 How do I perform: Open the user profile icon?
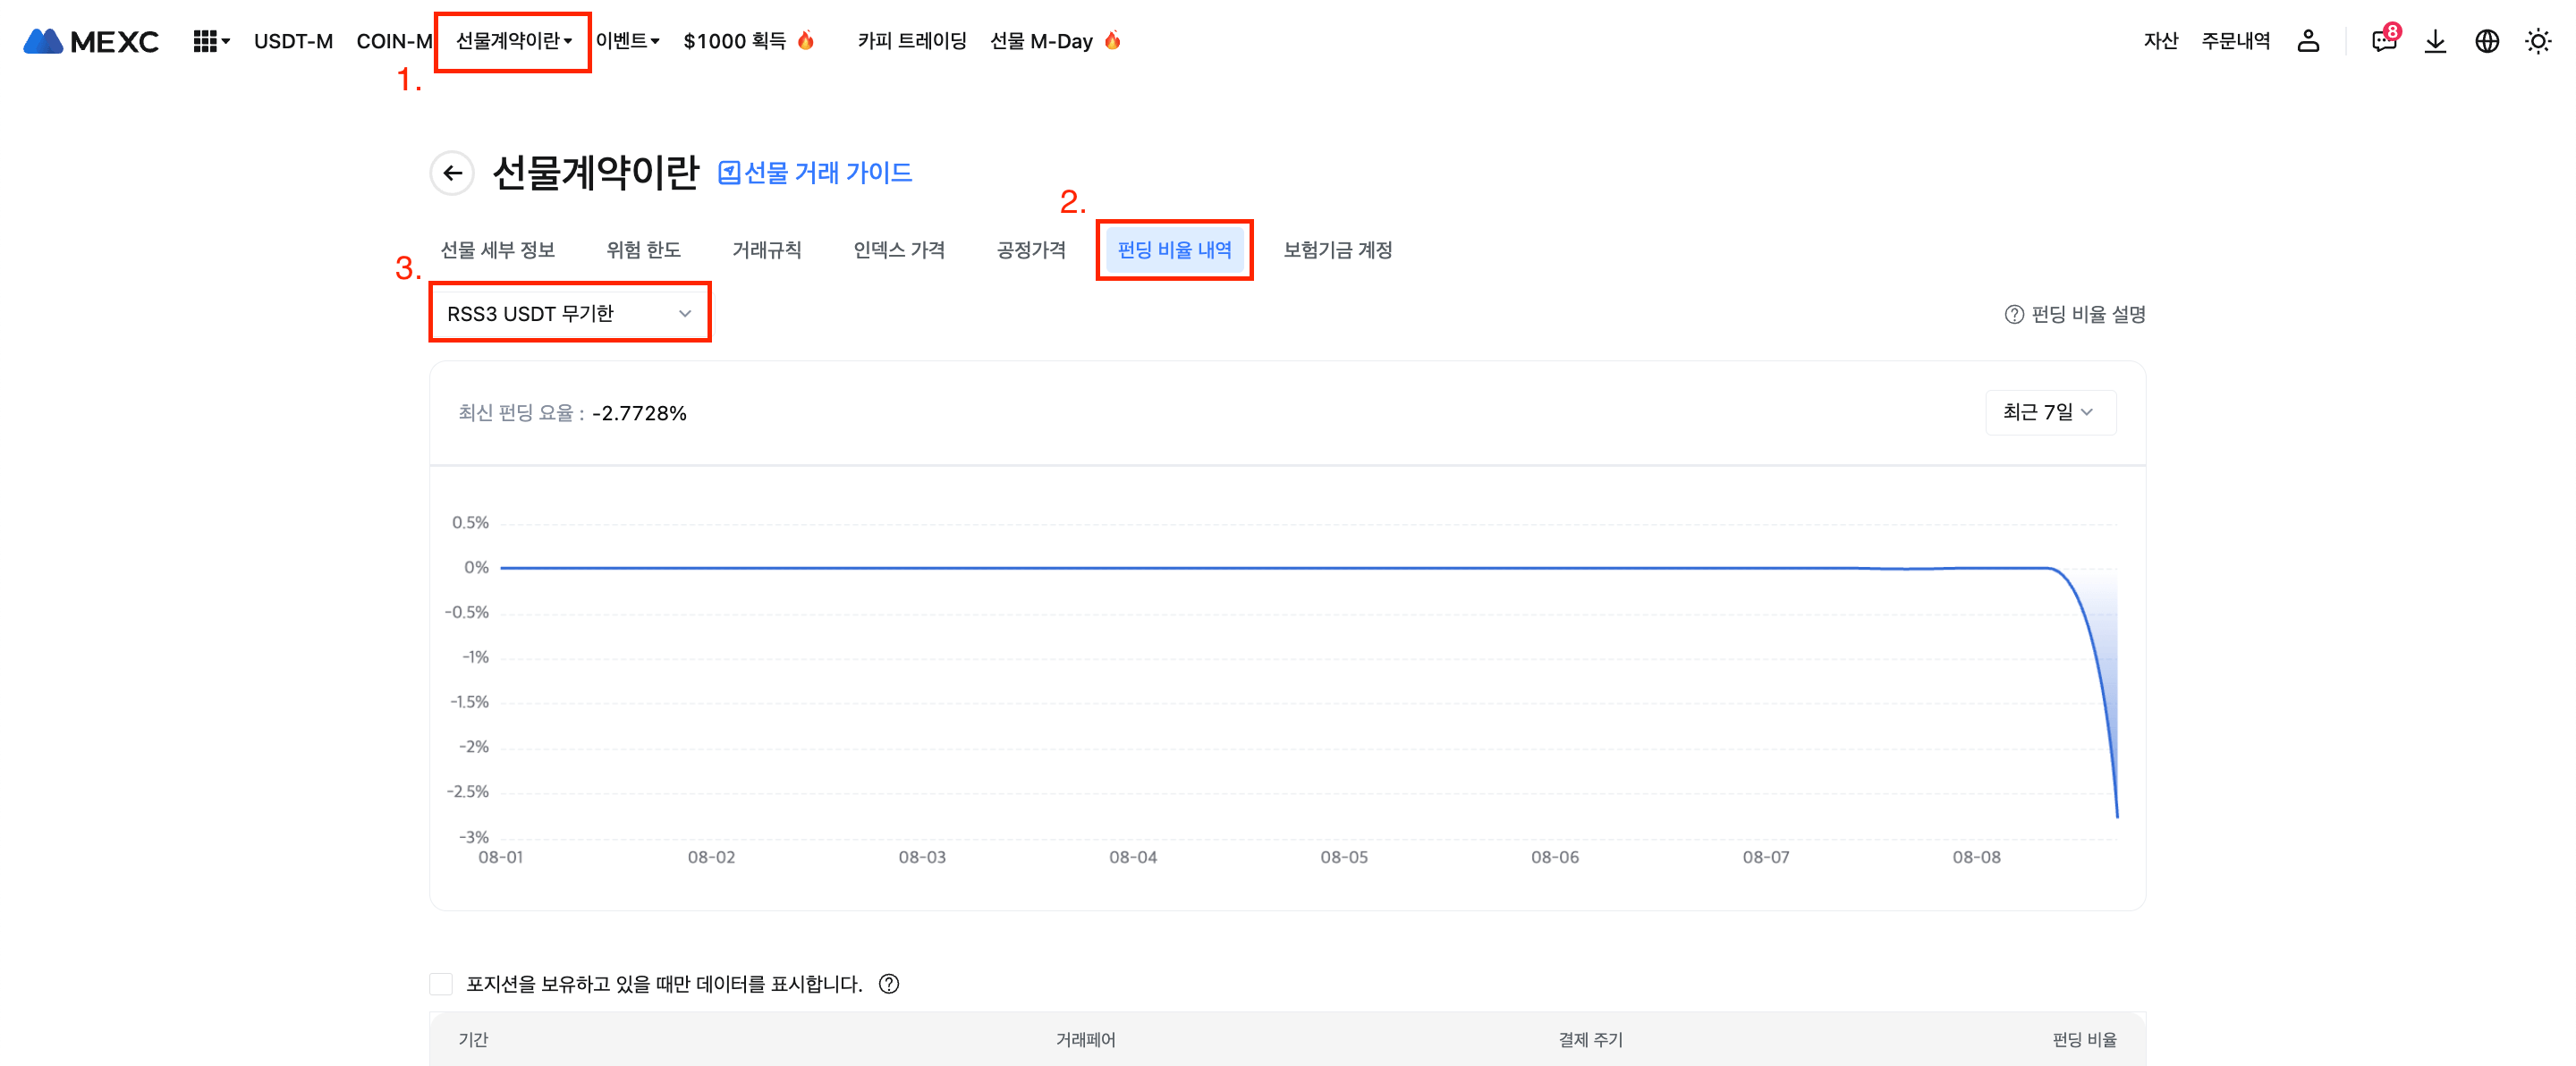pos(2307,41)
